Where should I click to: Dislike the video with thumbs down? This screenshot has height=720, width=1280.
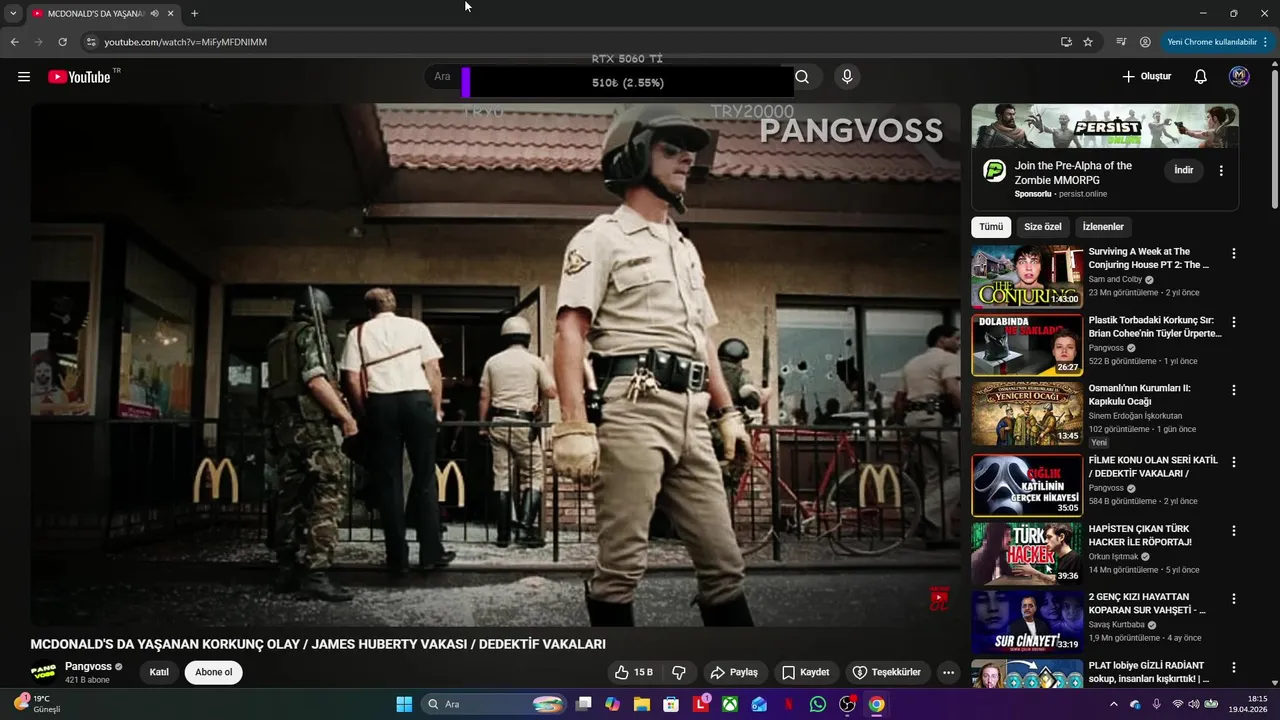click(x=679, y=672)
